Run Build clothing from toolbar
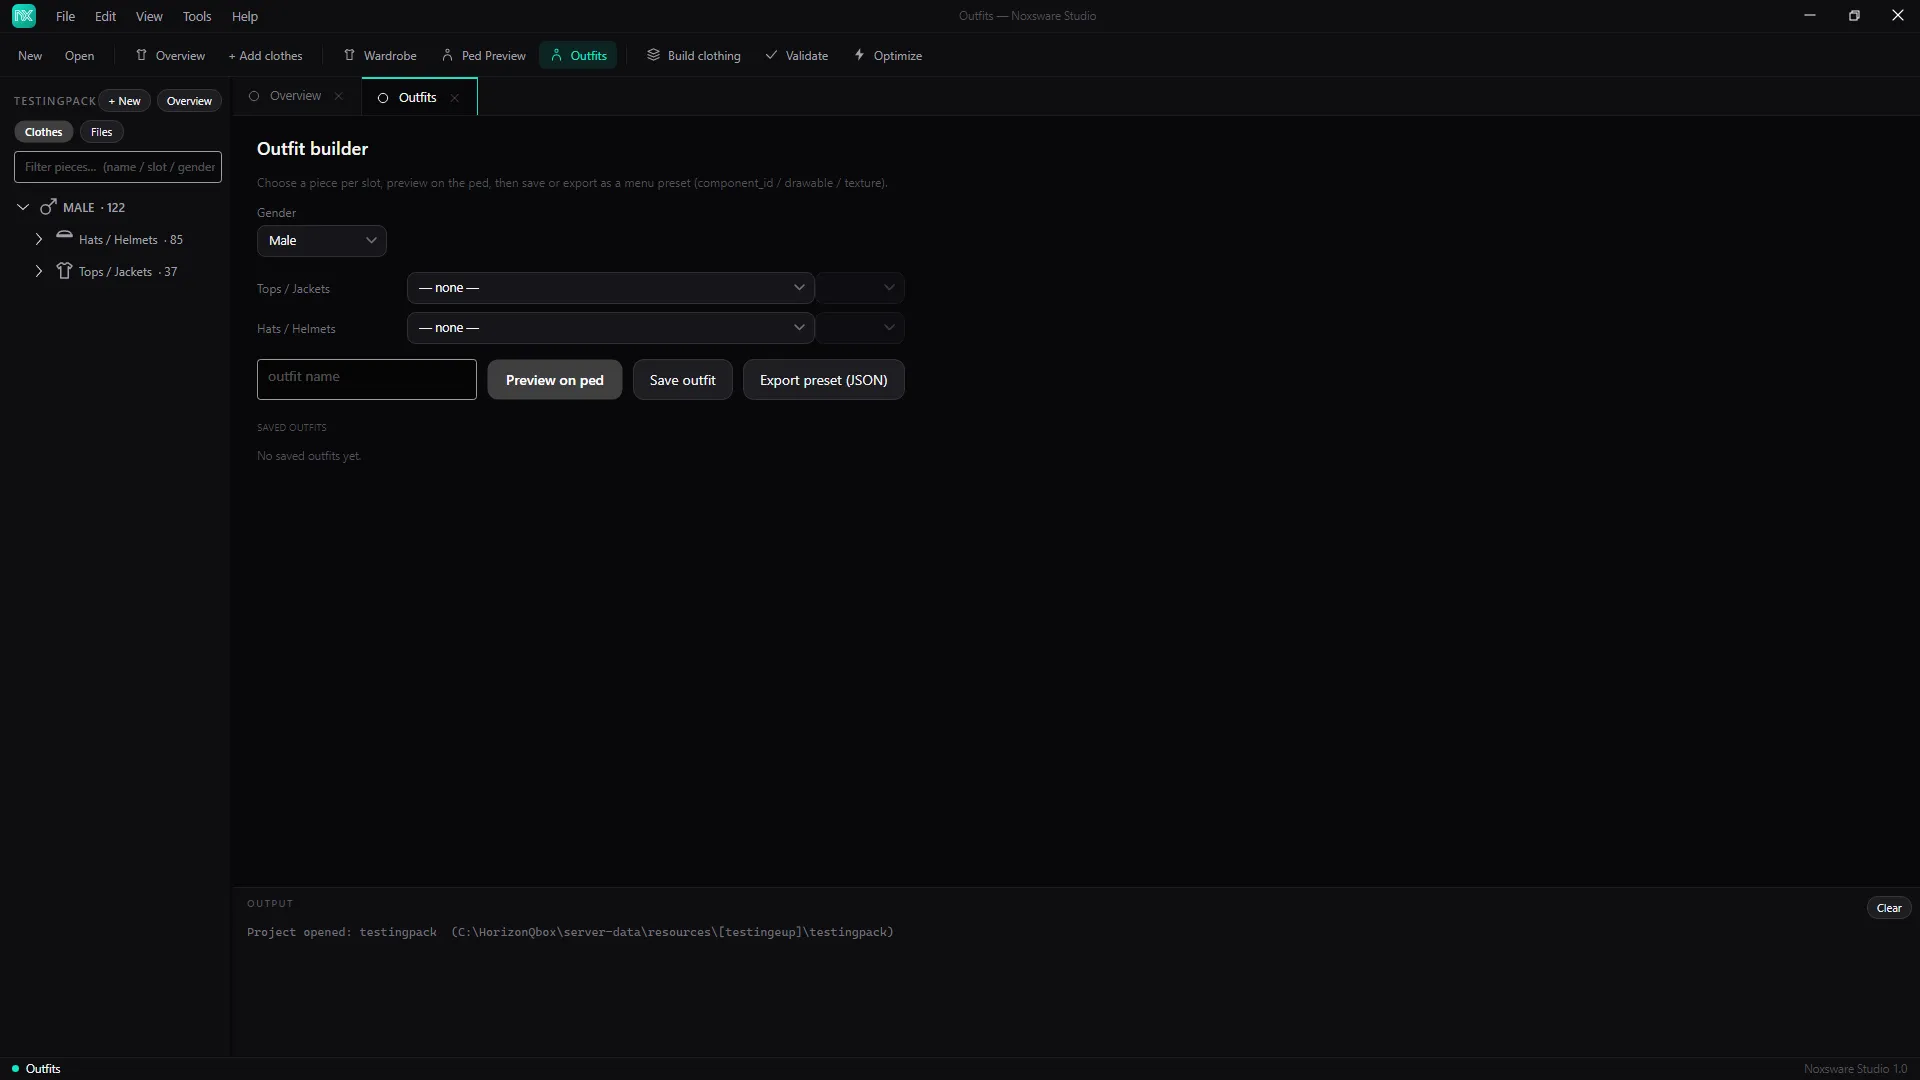The image size is (1920, 1080). point(694,56)
